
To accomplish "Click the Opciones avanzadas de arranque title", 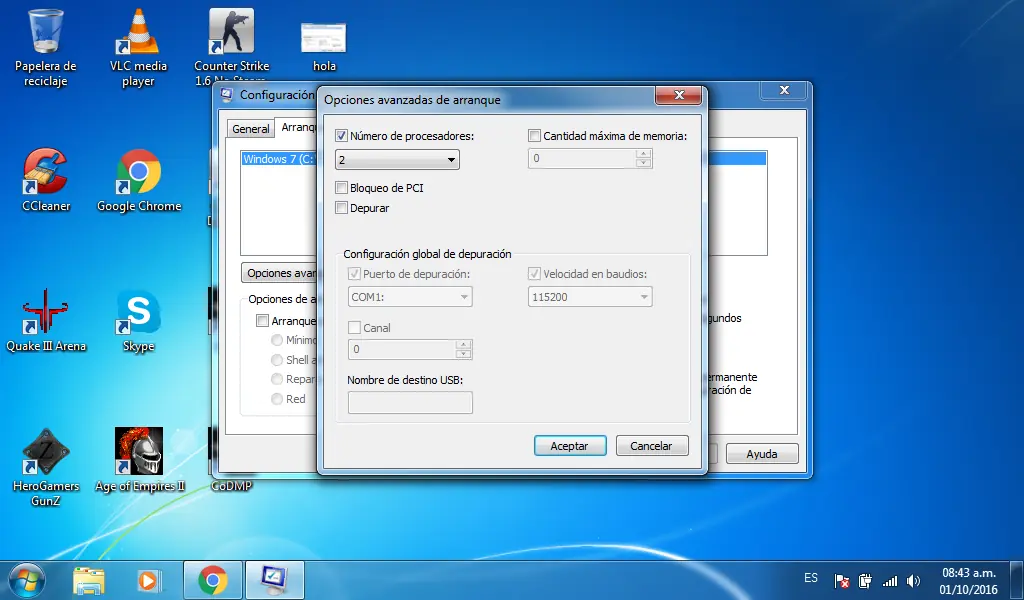I will point(412,100).
